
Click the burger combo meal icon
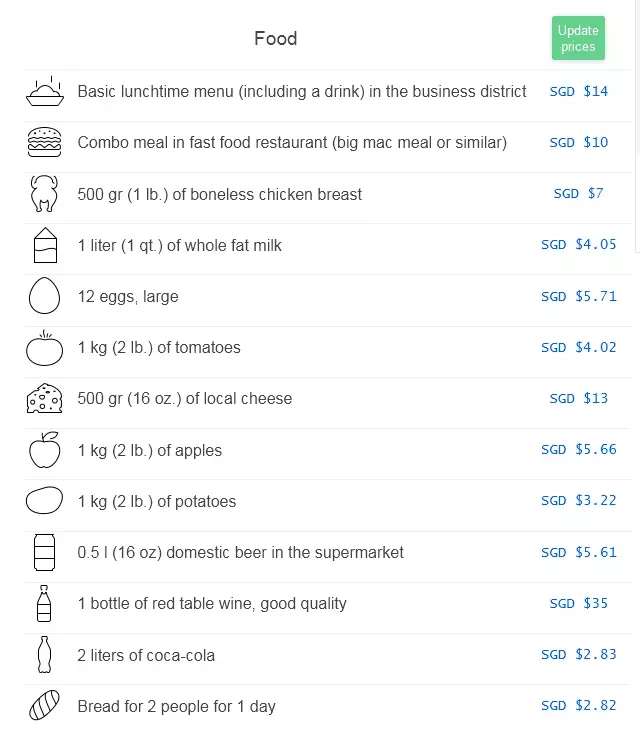pyautogui.click(x=44, y=142)
